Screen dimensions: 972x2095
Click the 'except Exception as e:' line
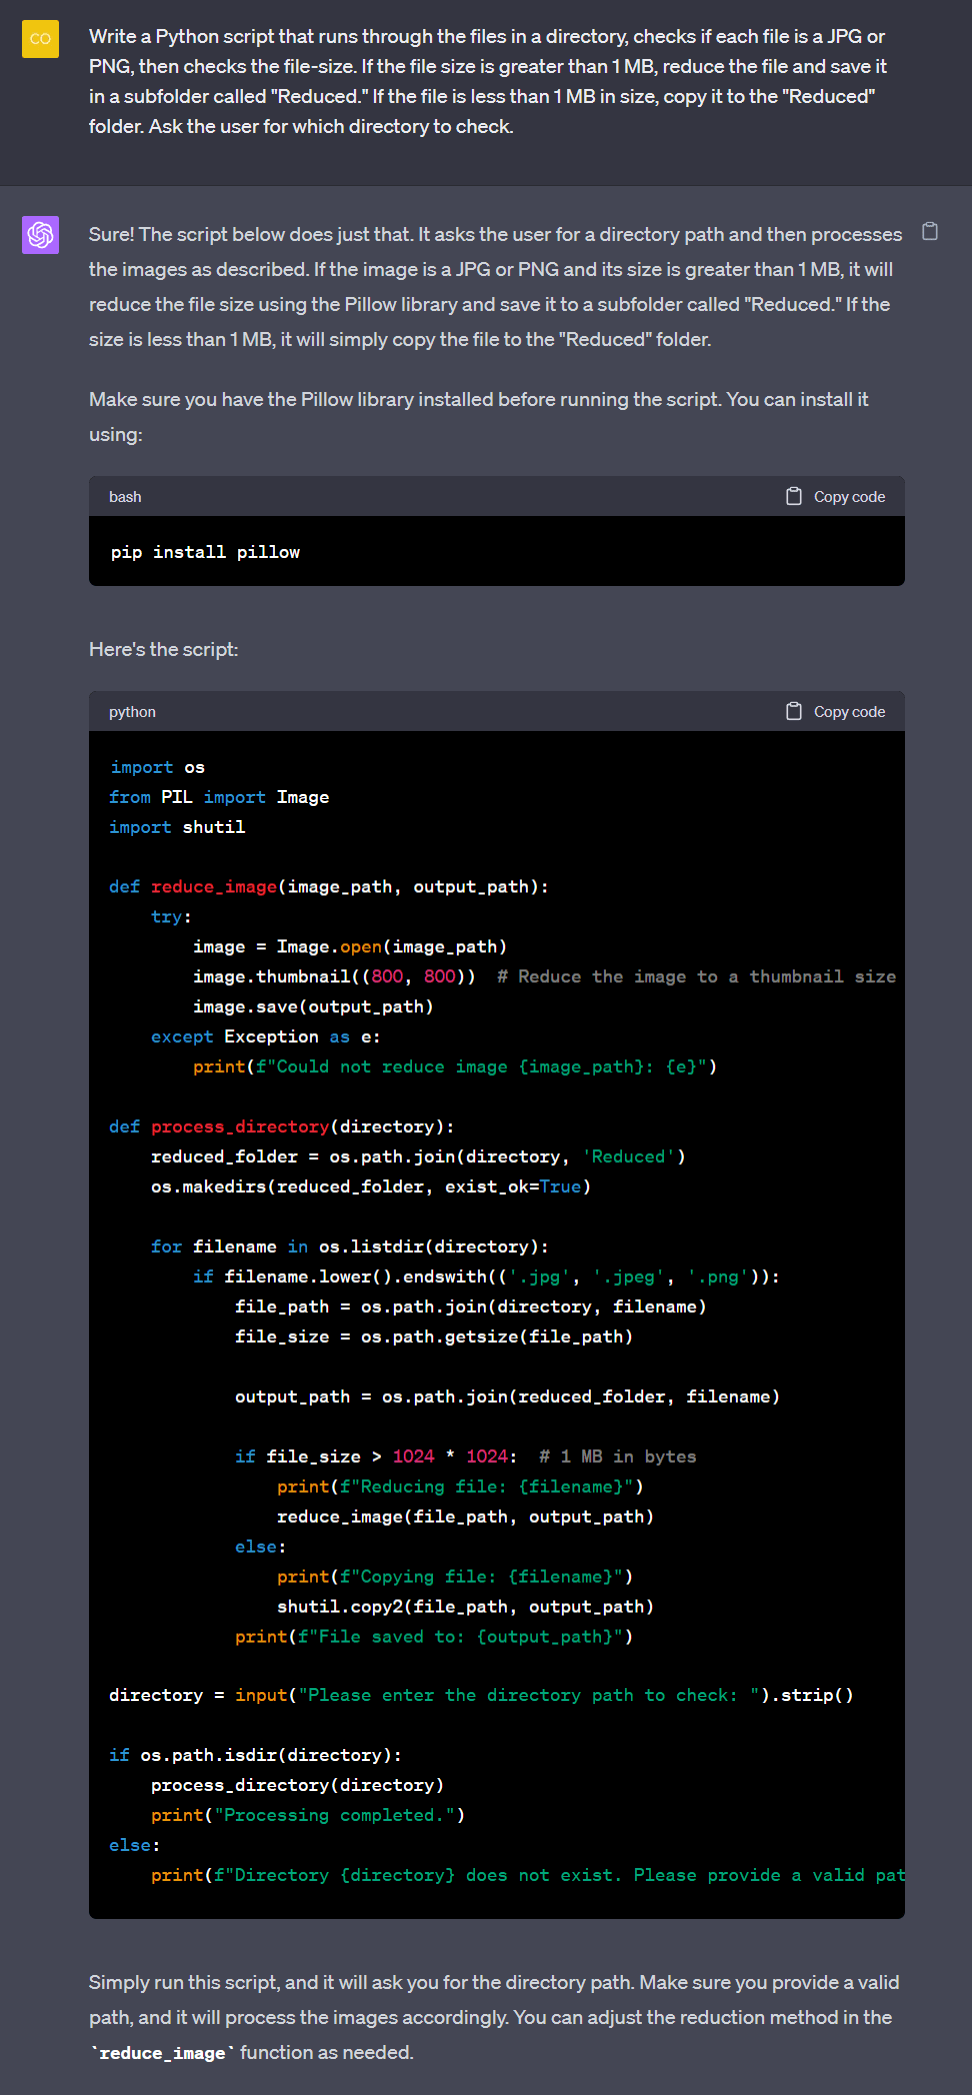coord(265,1037)
